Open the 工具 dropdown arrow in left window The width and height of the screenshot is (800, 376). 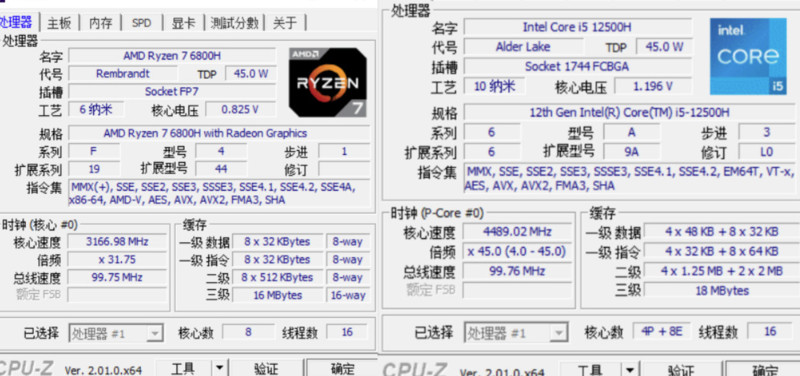[219, 368]
